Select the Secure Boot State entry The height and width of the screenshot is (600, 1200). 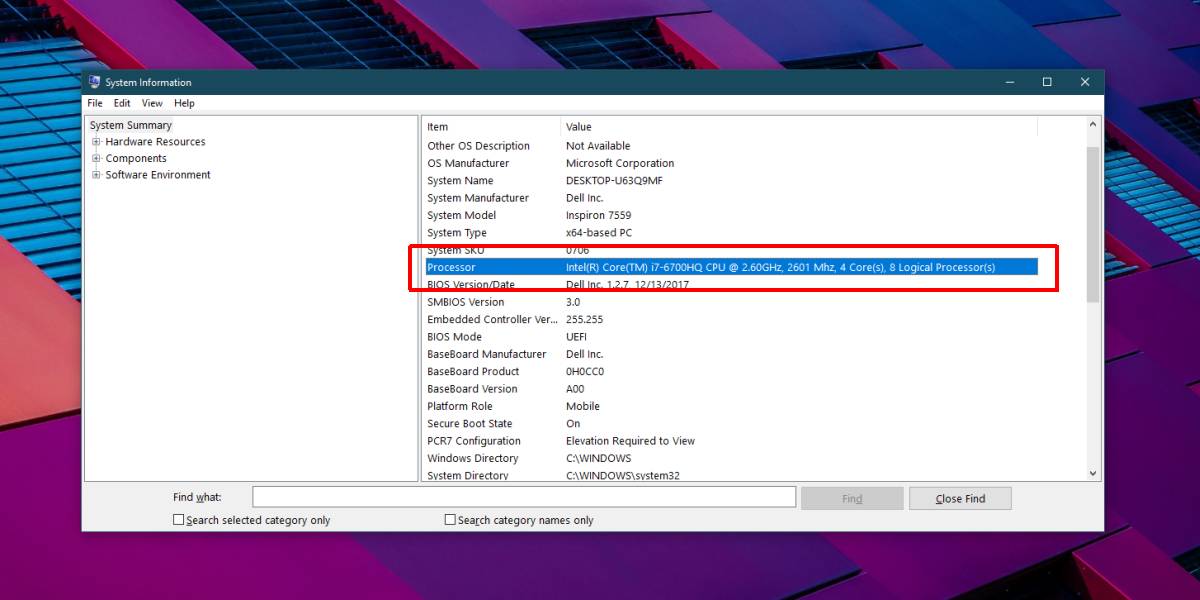coord(470,423)
